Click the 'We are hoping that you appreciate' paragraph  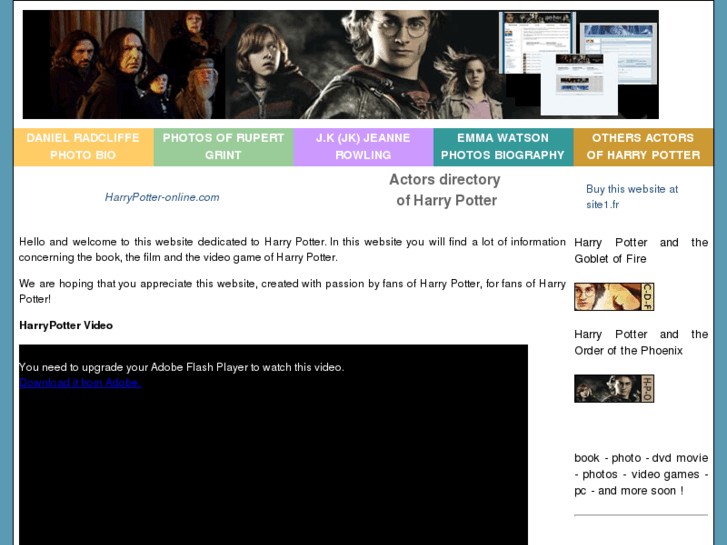(292, 291)
